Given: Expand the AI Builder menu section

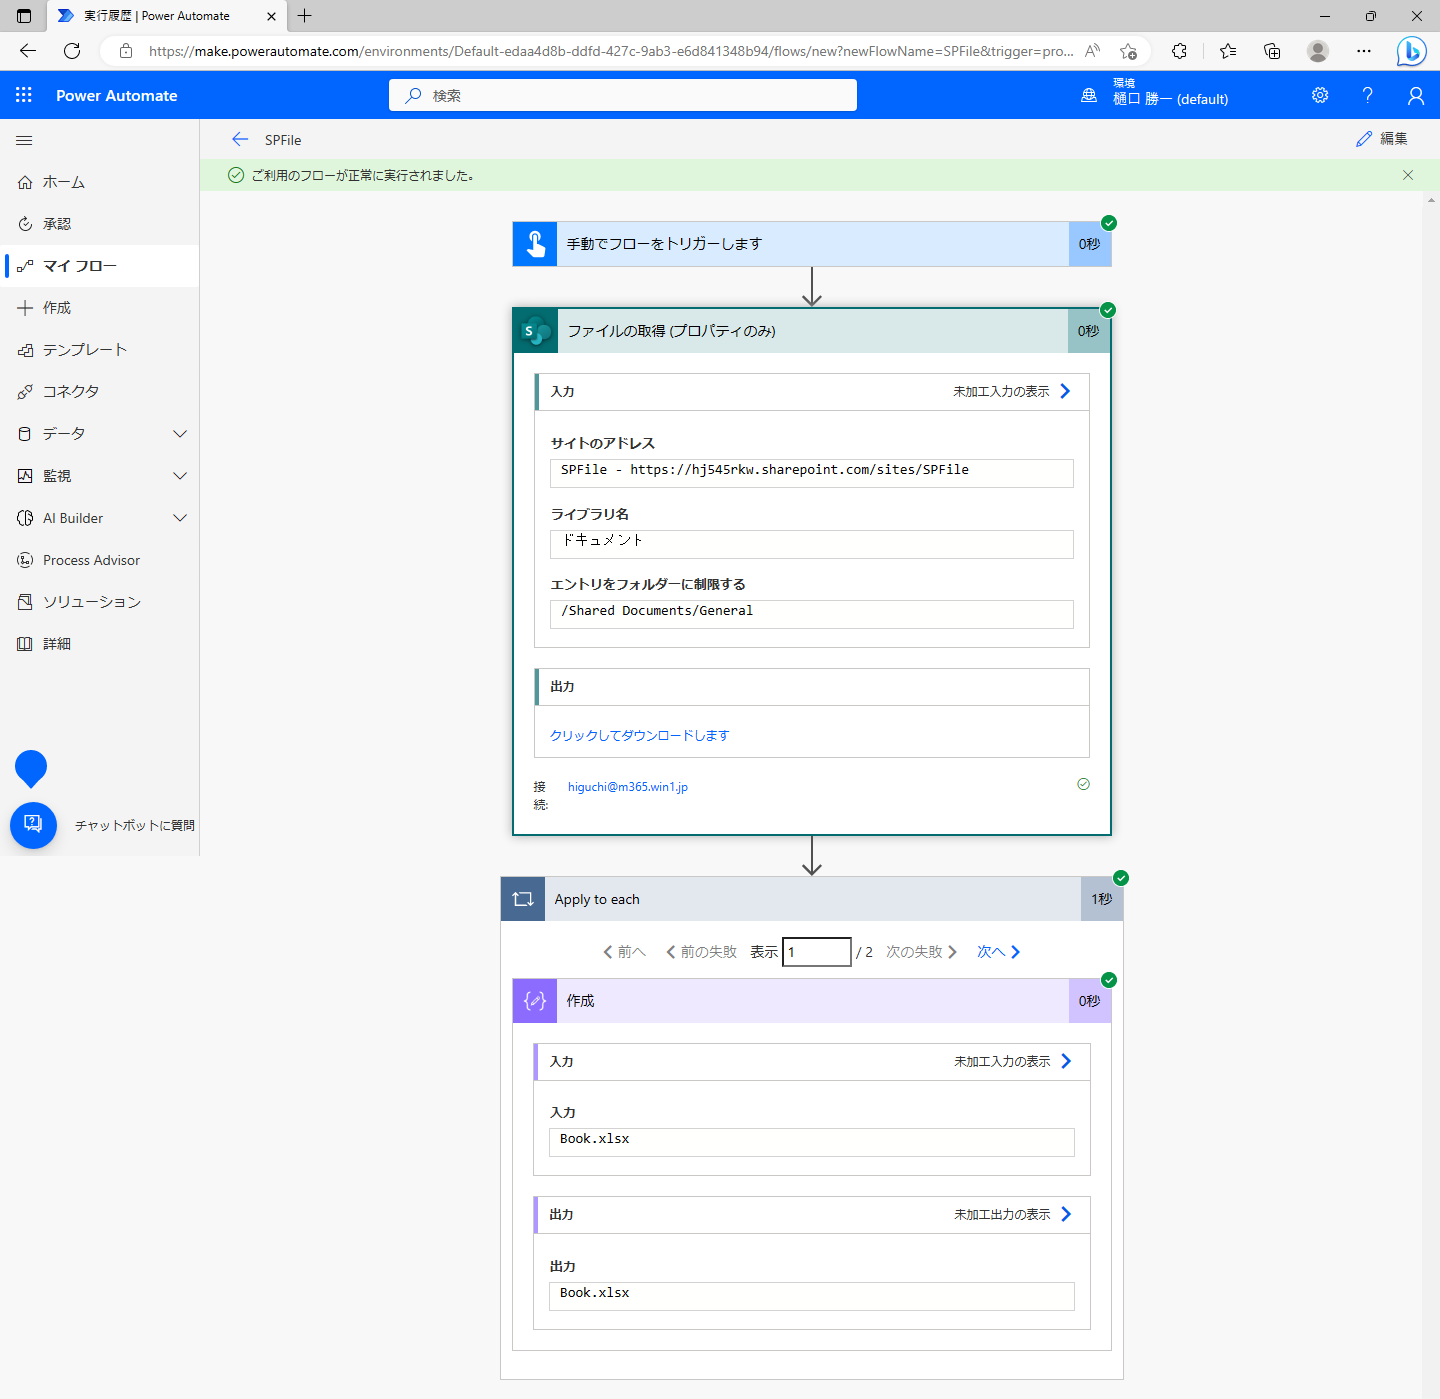Looking at the screenshot, I should [x=180, y=518].
